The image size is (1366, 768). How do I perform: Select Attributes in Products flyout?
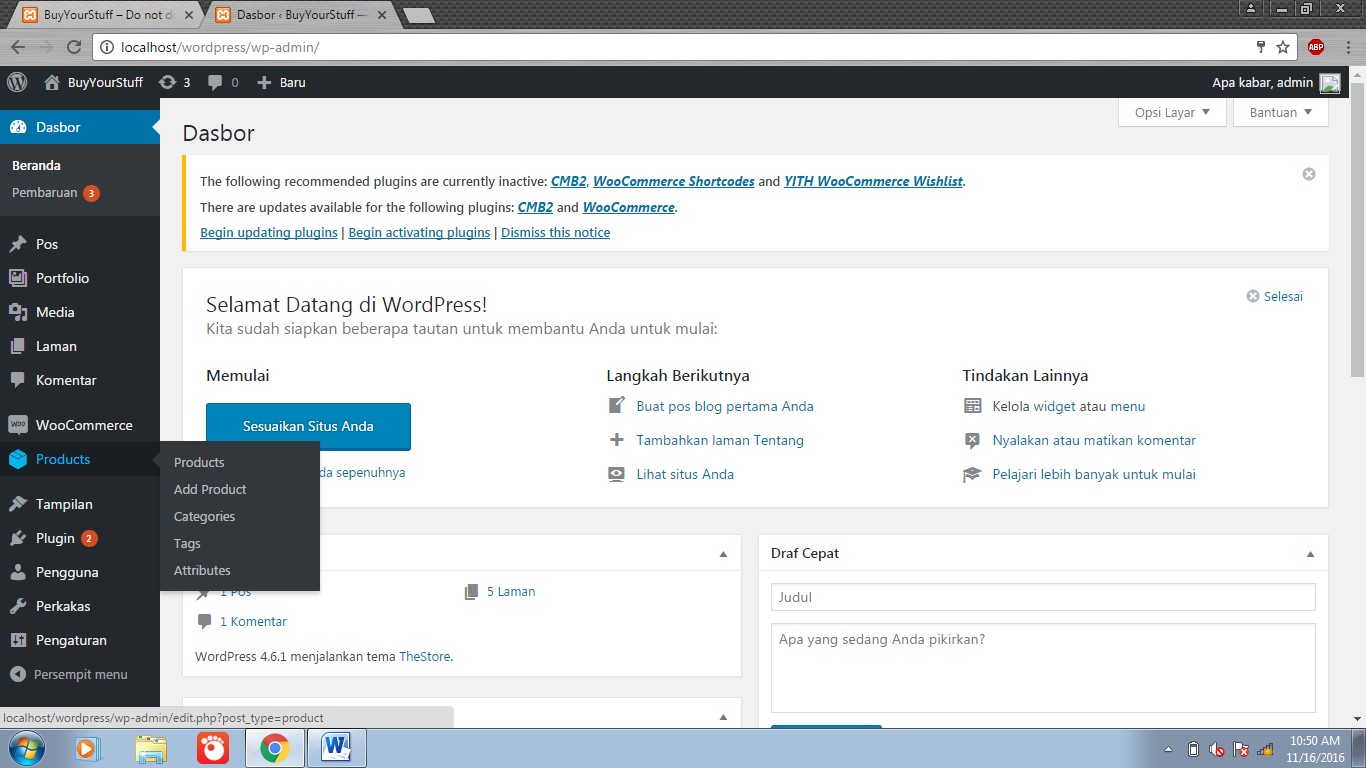(202, 570)
